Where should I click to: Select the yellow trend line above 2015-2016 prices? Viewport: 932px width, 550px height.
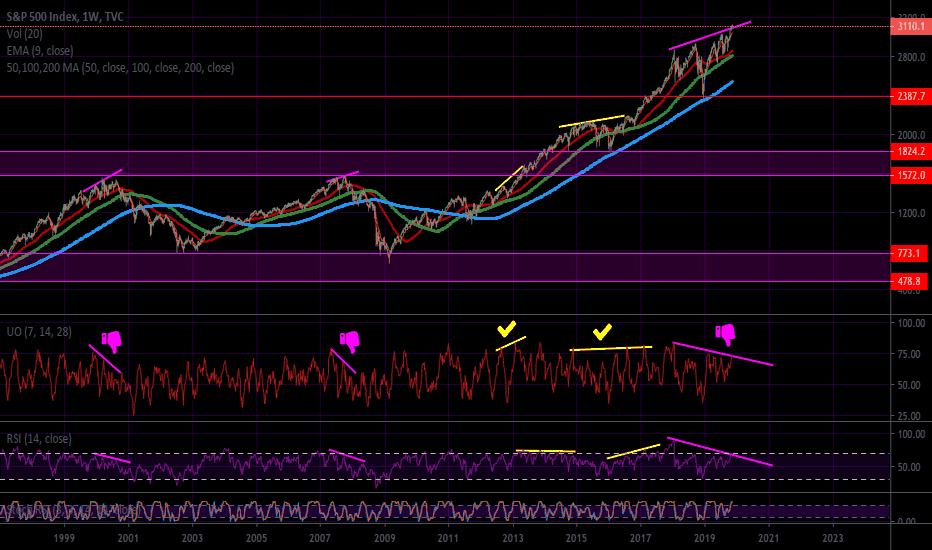(x=591, y=121)
